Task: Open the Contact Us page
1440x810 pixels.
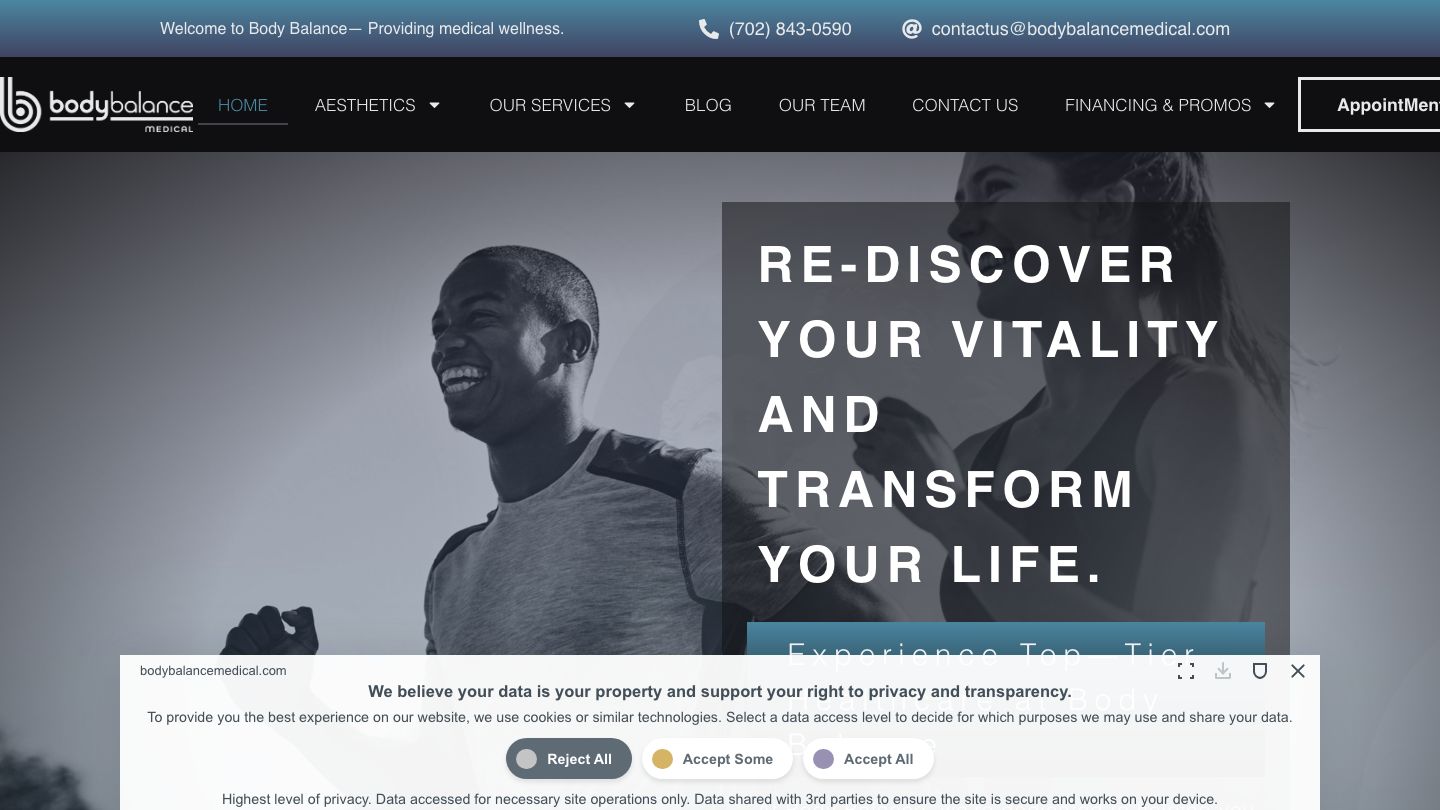Action: click(965, 105)
